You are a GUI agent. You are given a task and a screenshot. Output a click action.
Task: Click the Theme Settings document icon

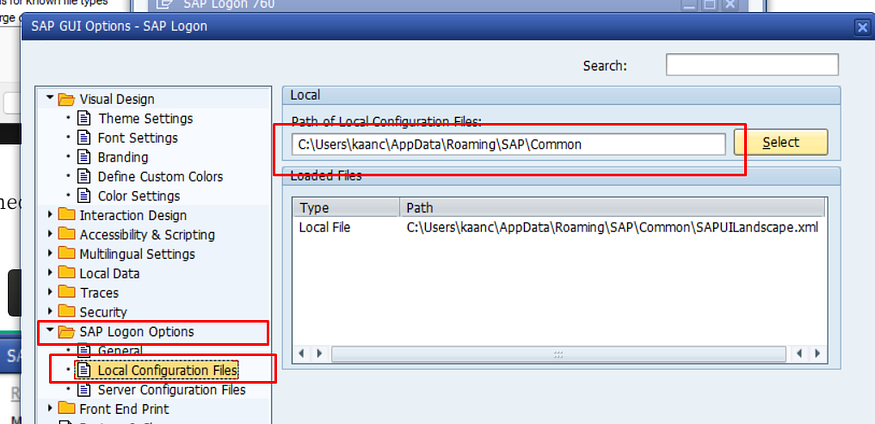pyautogui.click(x=84, y=118)
